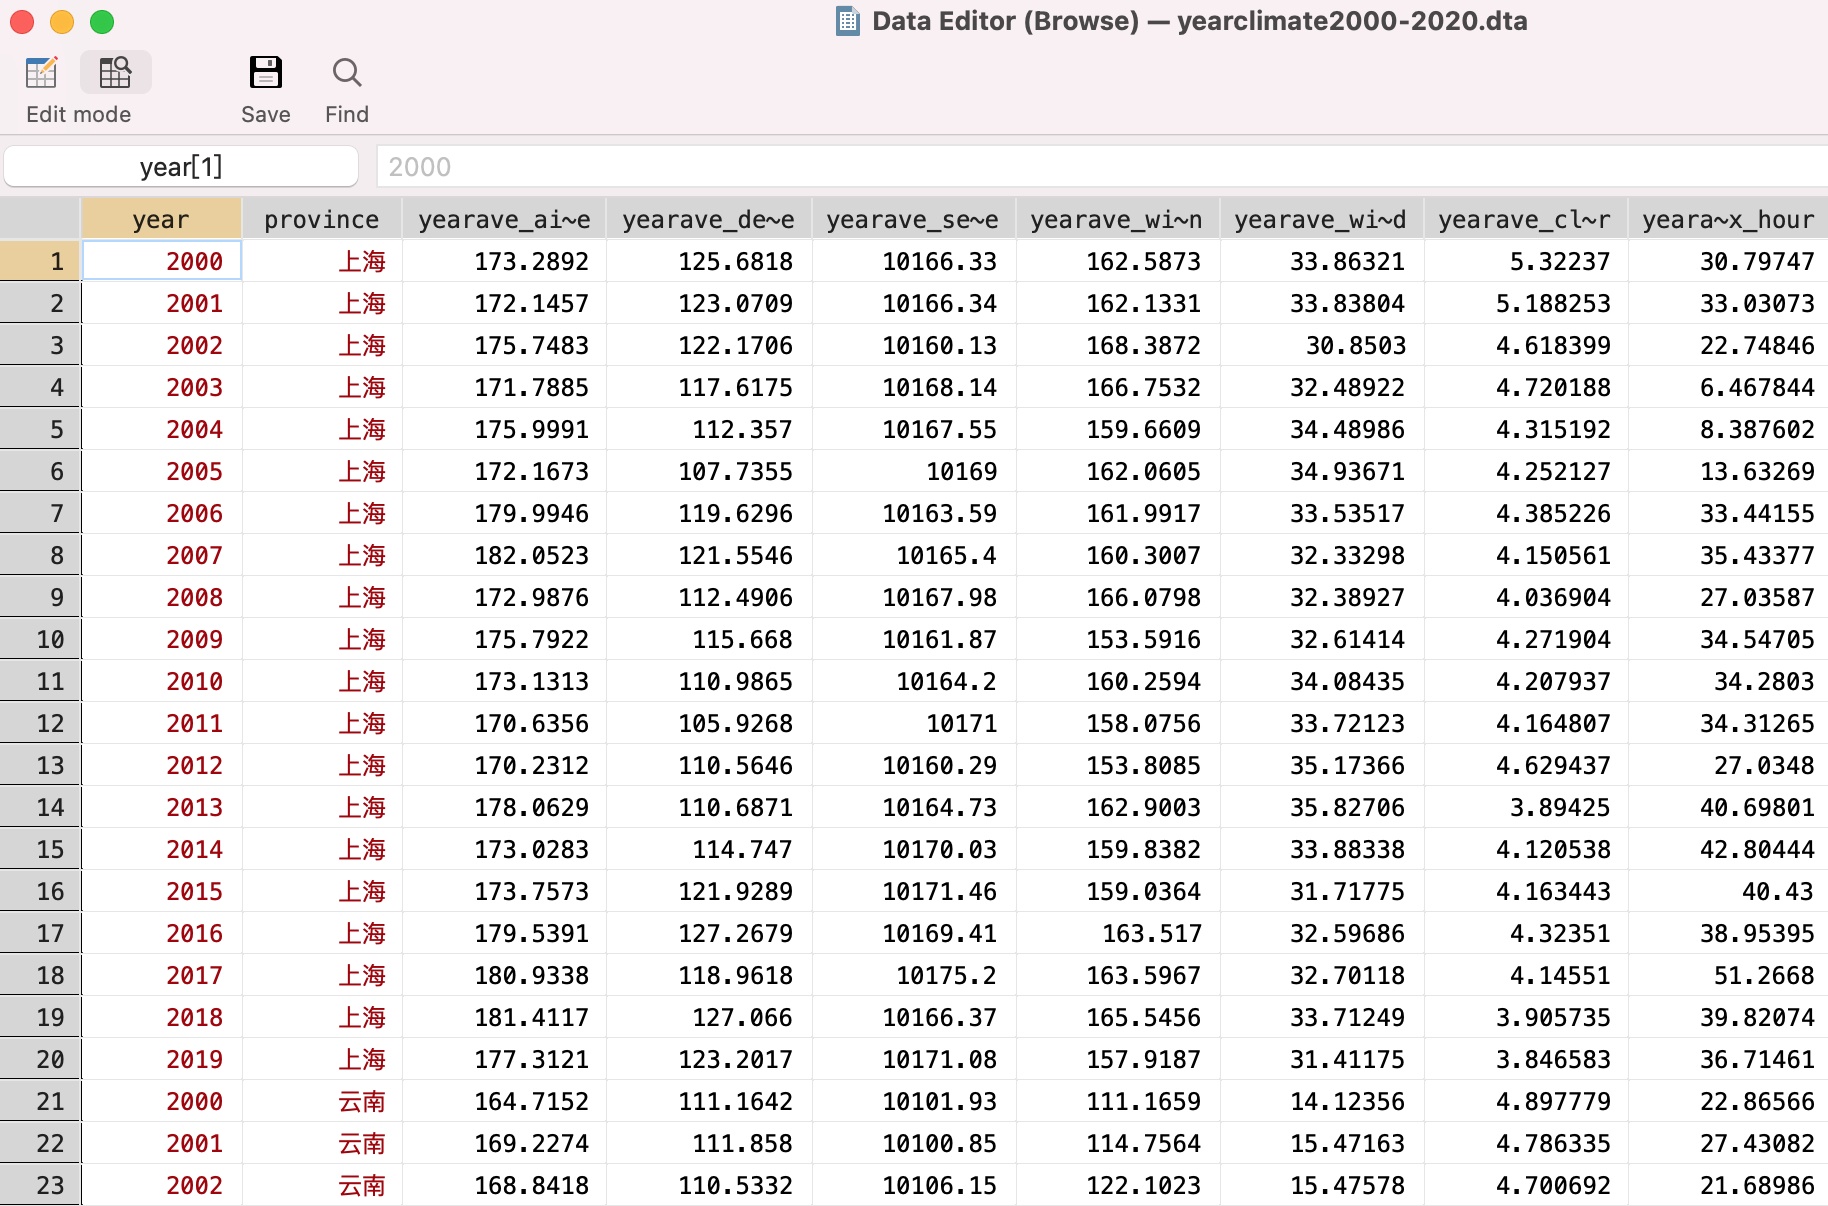
Task: Click cell with value 168.3872
Action: pos(1116,345)
